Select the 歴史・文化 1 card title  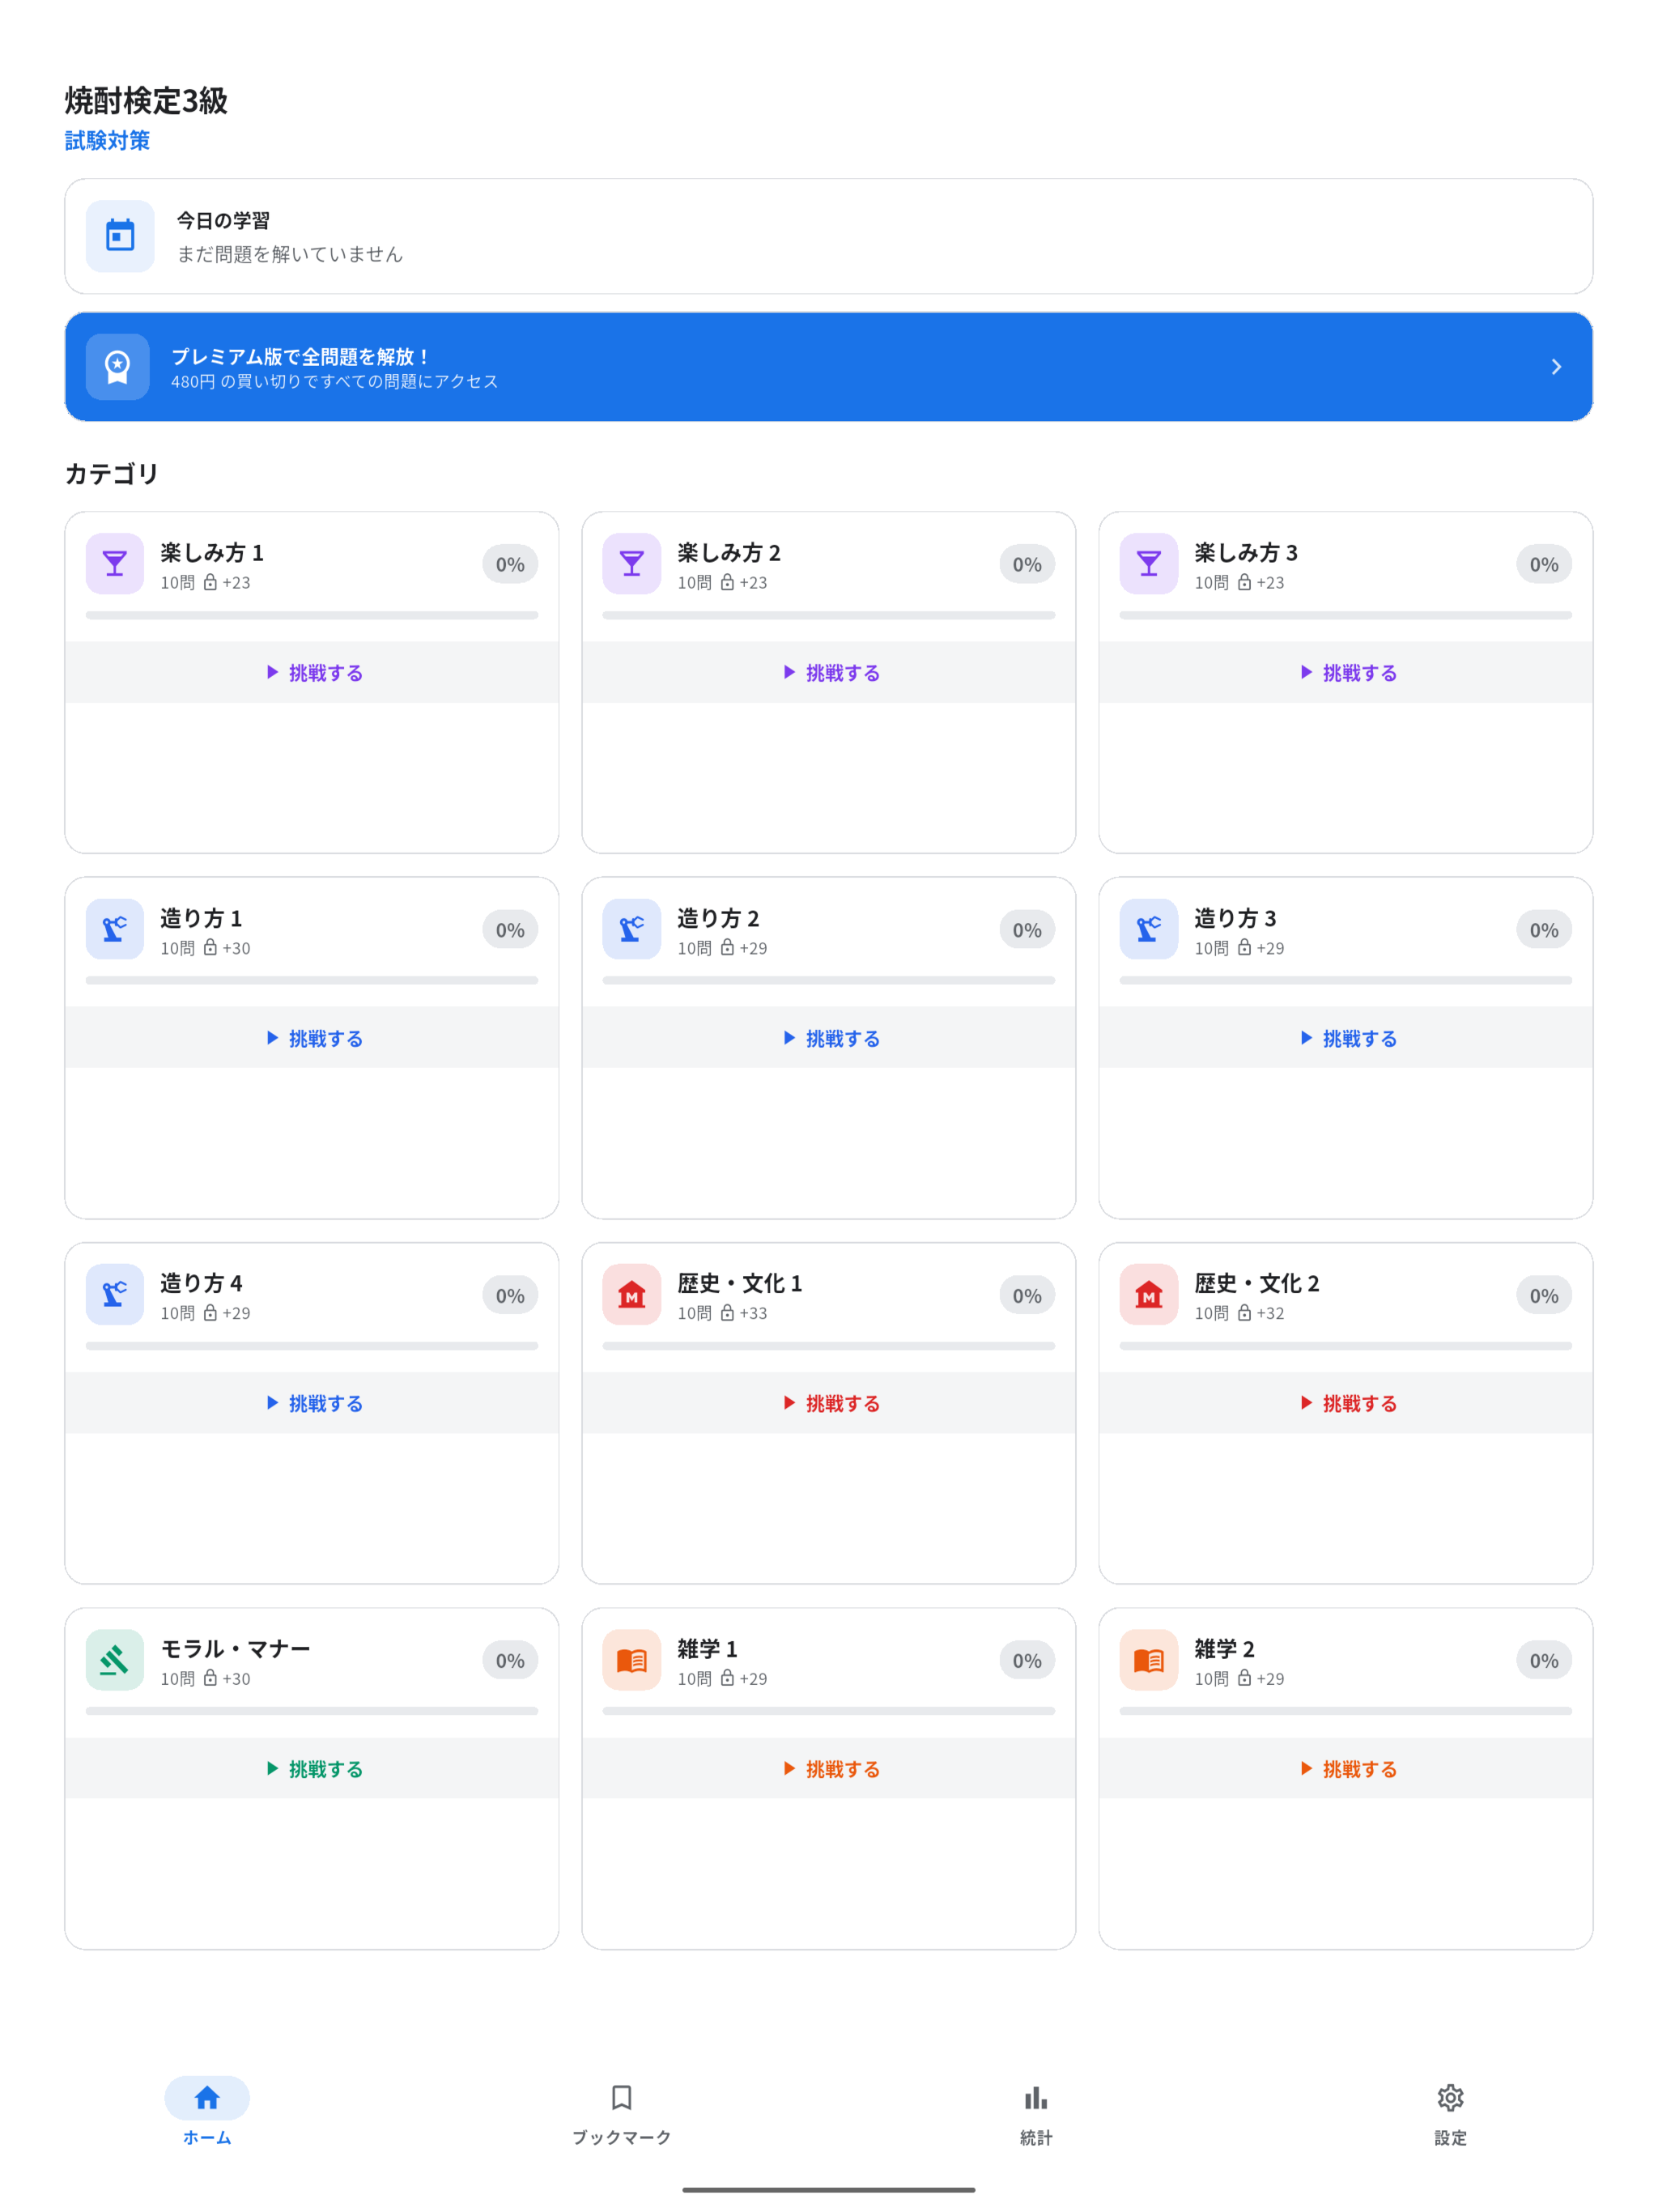(740, 1283)
